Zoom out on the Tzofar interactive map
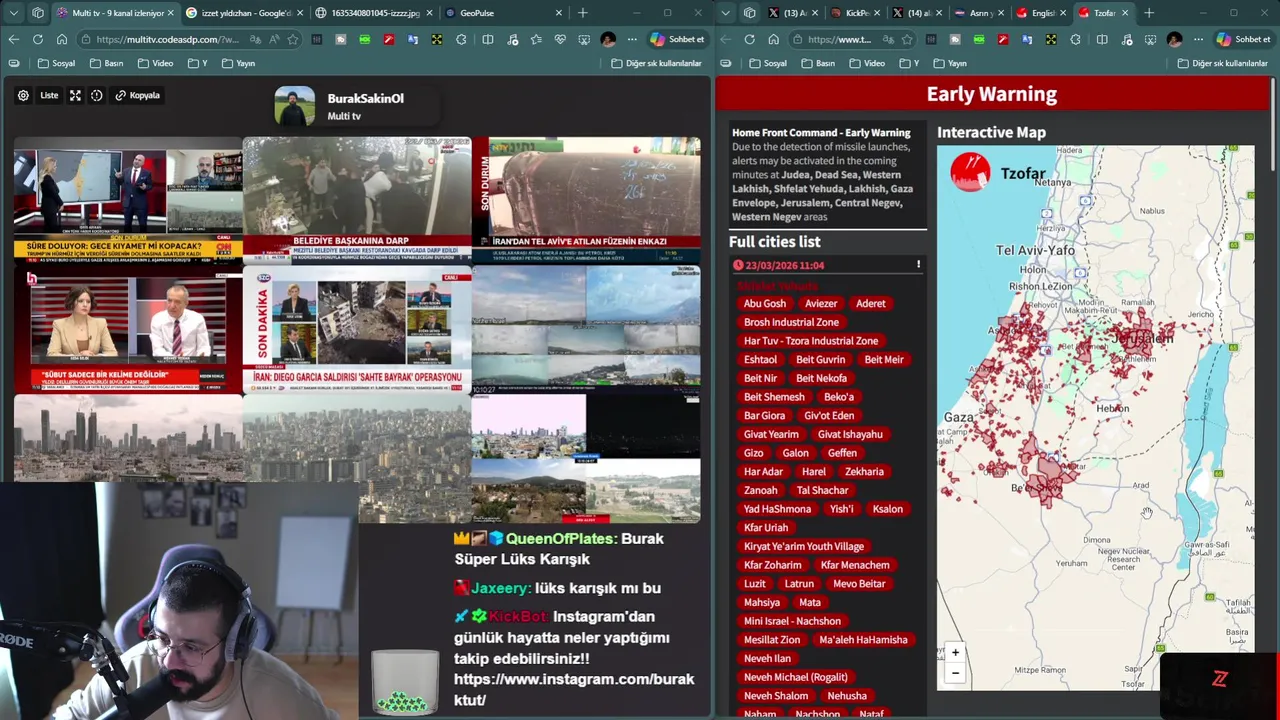This screenshot has width=1280, height=720. click(955, 673)
